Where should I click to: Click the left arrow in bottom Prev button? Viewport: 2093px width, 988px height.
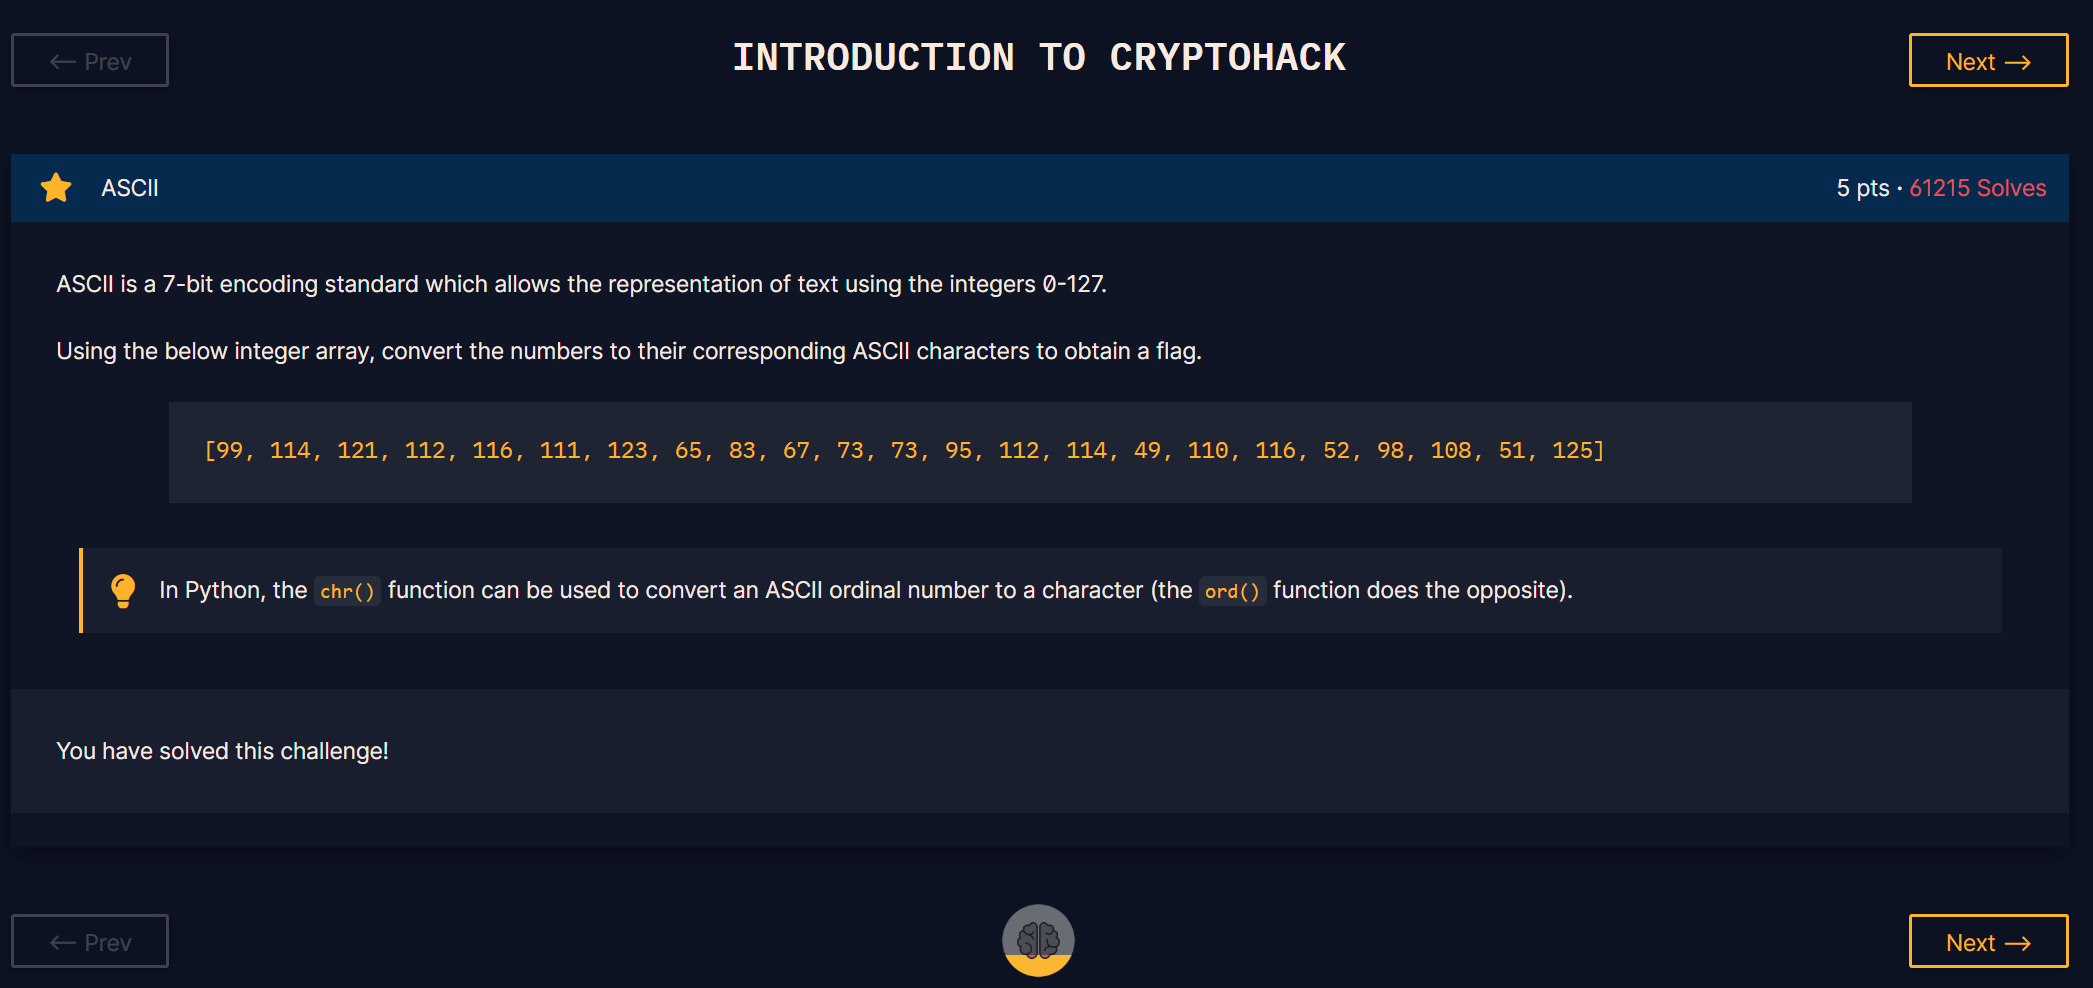point(63,943)
